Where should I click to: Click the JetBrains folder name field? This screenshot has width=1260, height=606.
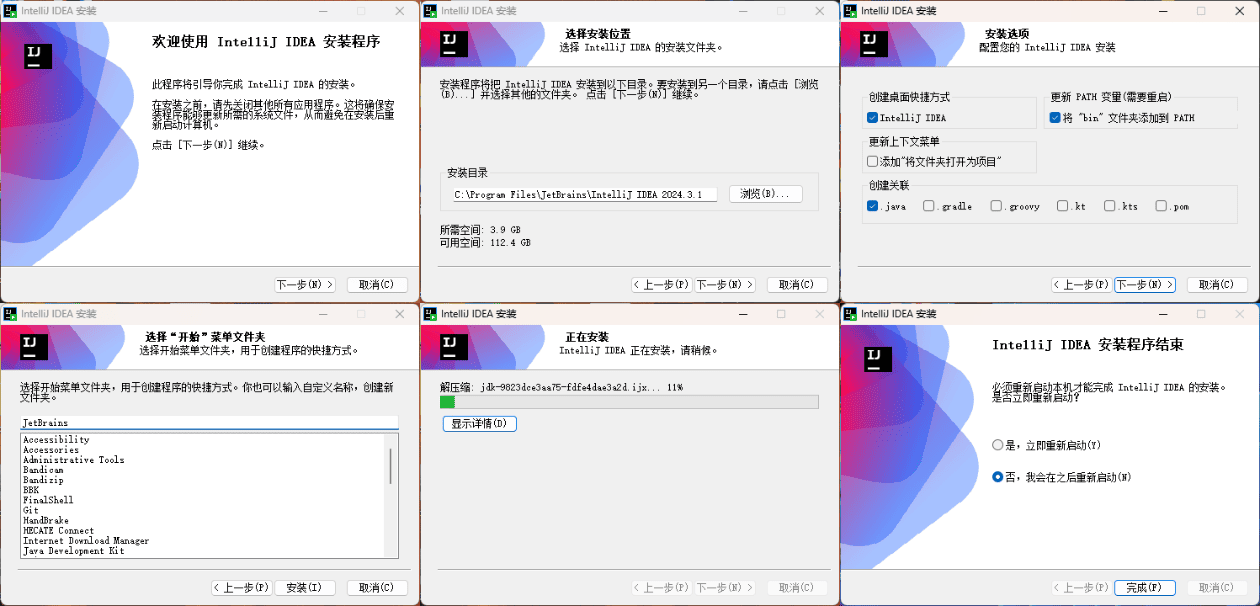coord(209,423)
